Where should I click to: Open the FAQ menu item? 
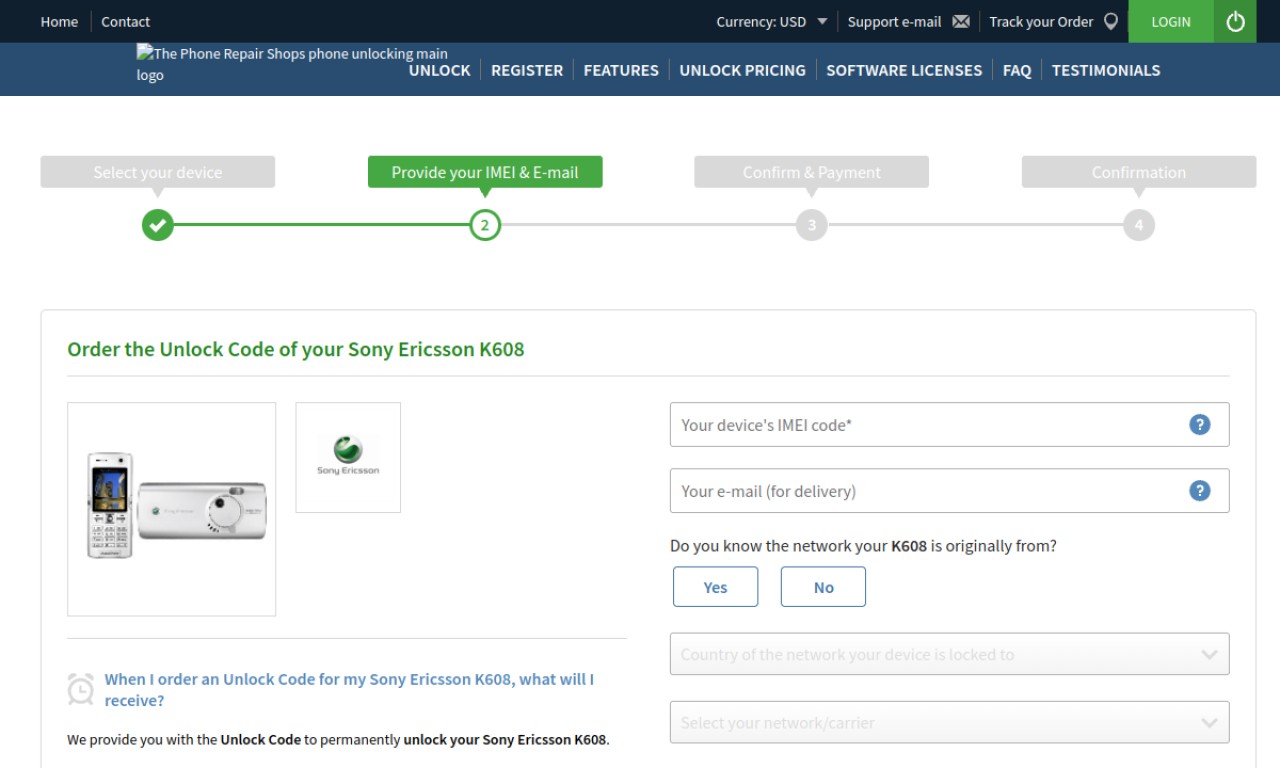[x=1017, y=70]
